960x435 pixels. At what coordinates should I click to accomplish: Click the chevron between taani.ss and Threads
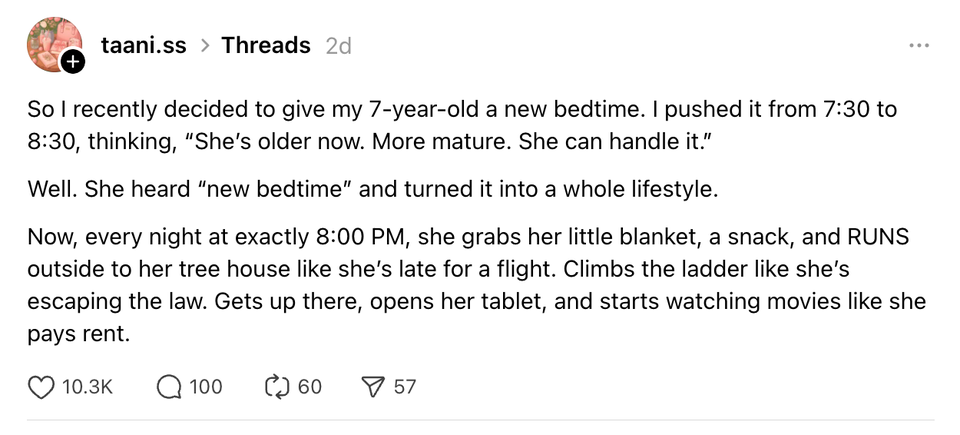click(204, 46)
